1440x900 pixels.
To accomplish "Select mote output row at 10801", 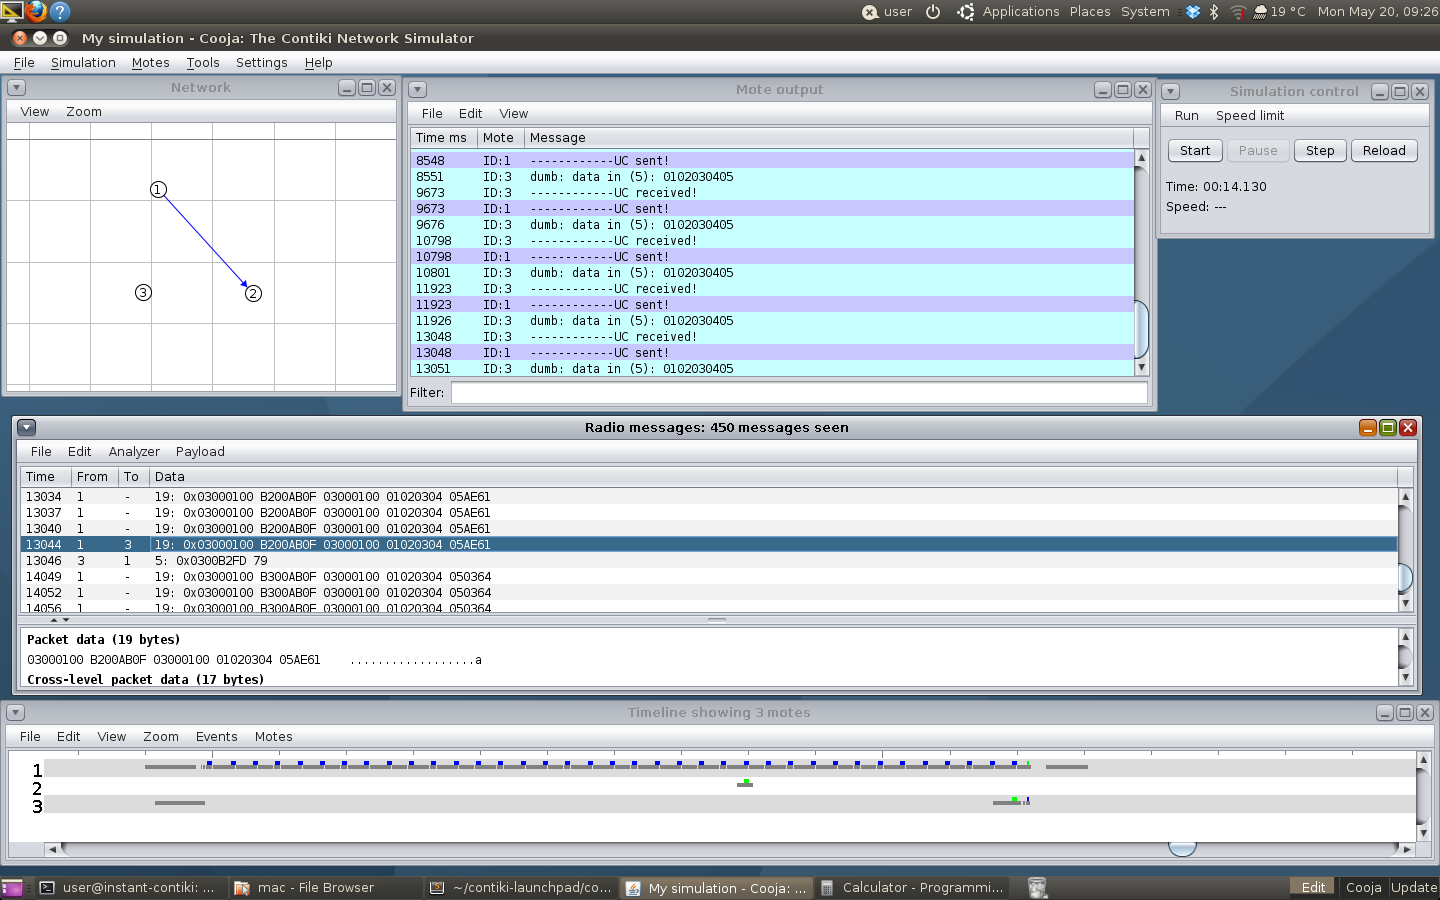I will 772,273.
